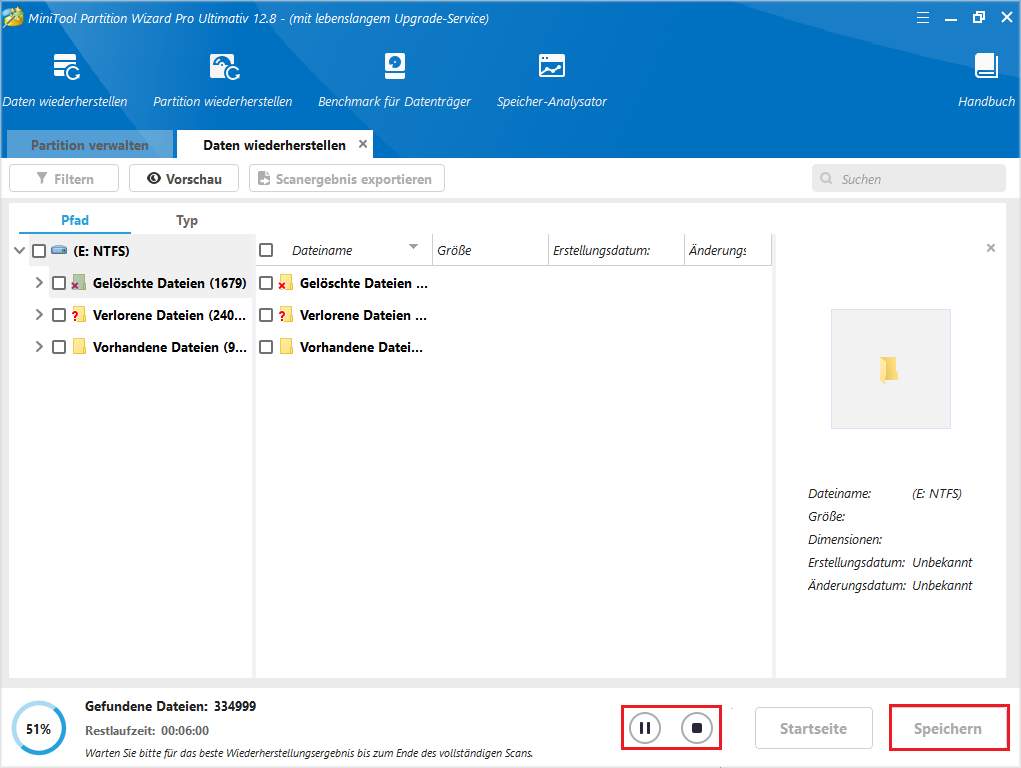Focus the Suchen search field

(x=908, y=178)
